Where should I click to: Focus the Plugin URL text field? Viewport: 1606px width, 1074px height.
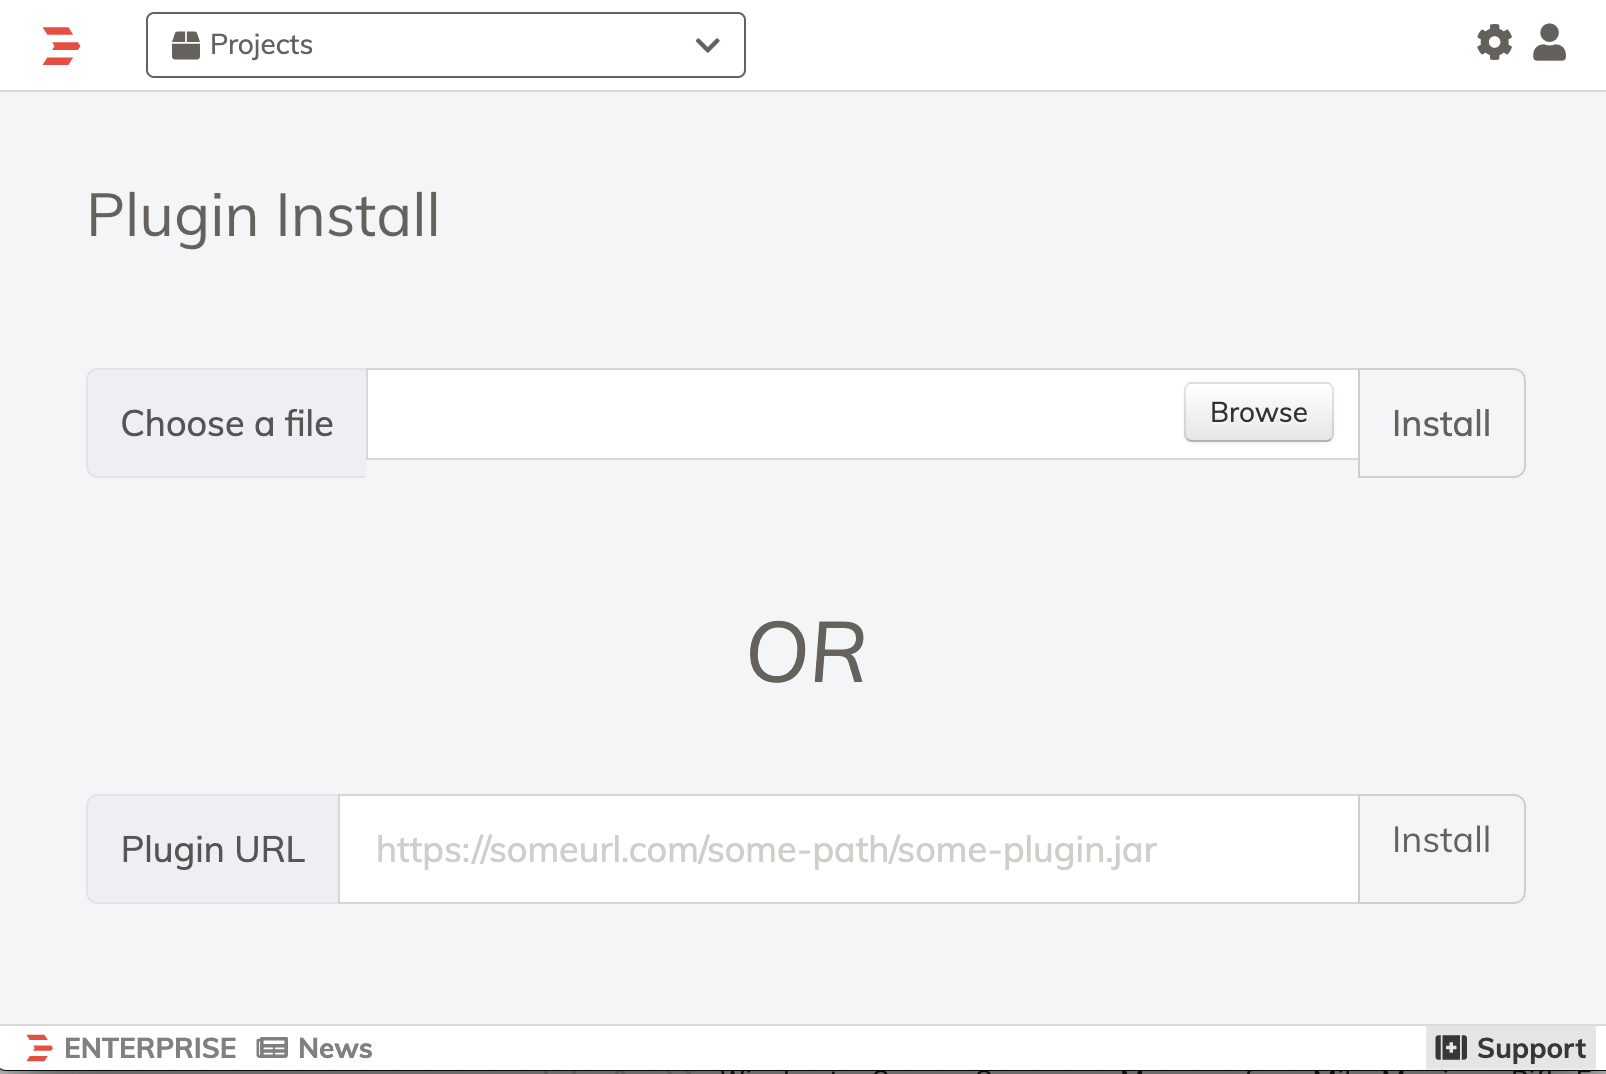point(849,849)
